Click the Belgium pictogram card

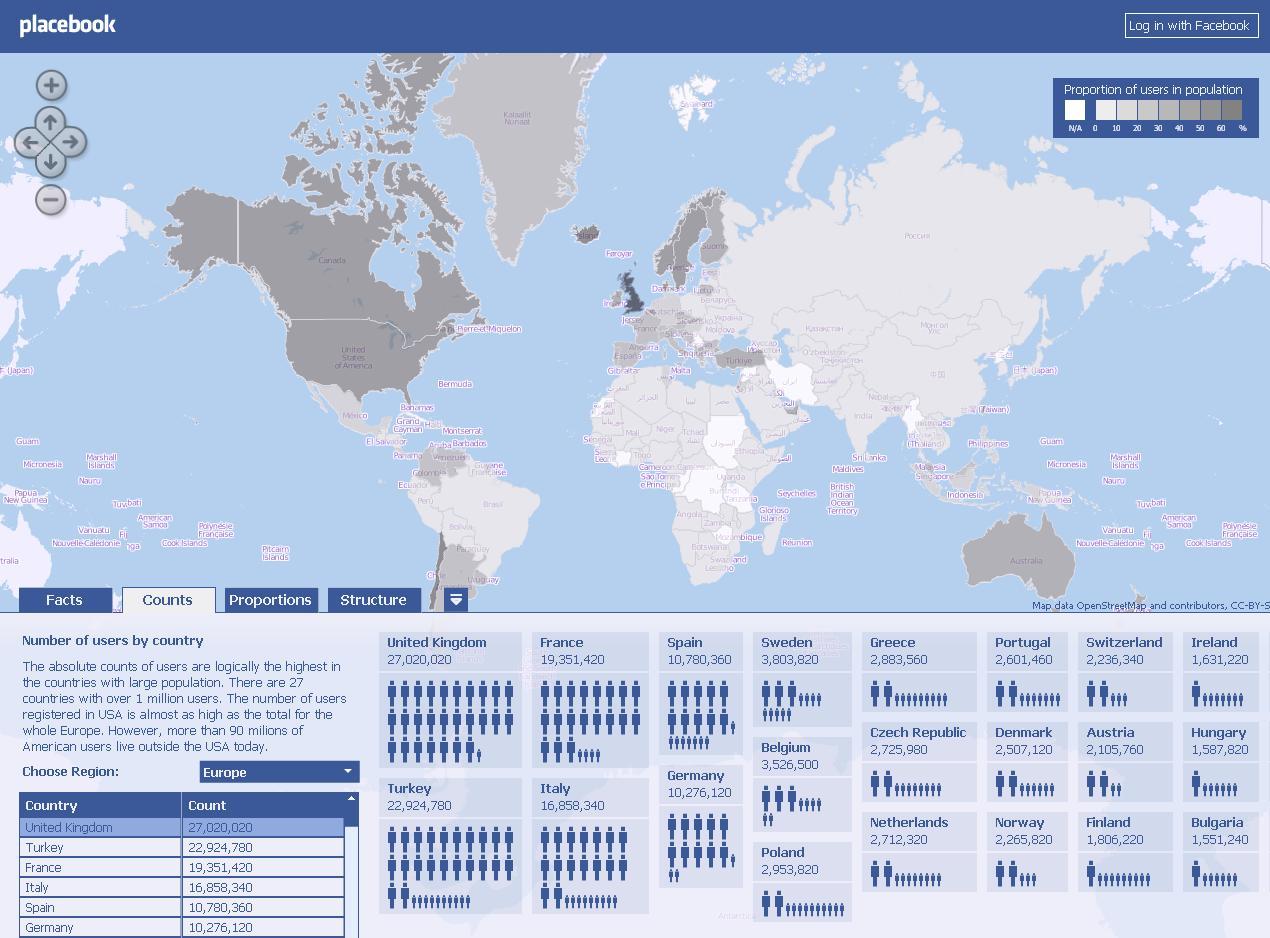coord(802,784)
